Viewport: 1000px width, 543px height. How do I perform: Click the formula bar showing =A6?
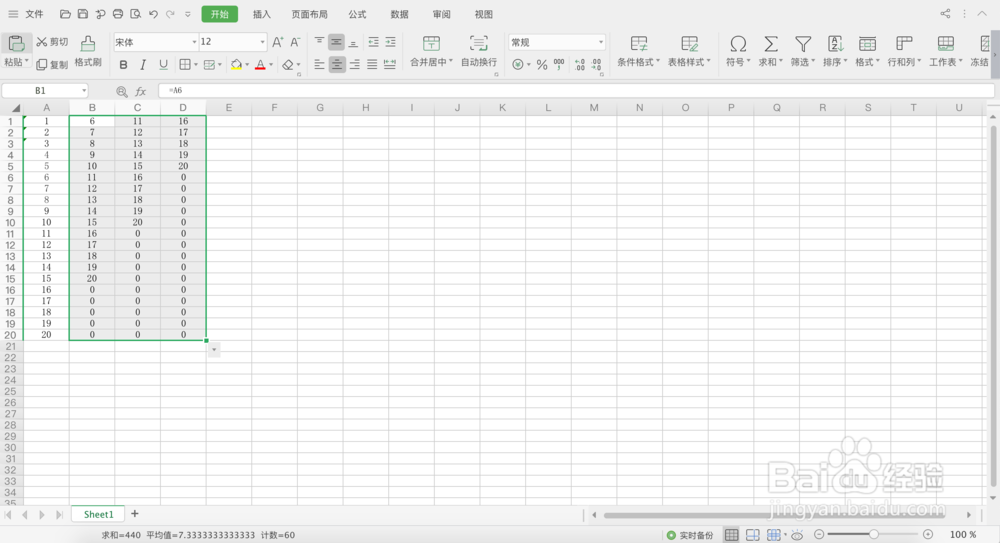(x=576, y=91)
